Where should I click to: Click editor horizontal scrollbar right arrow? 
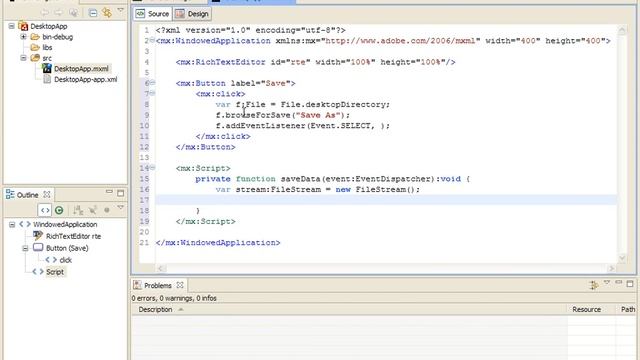click(611, 268)
